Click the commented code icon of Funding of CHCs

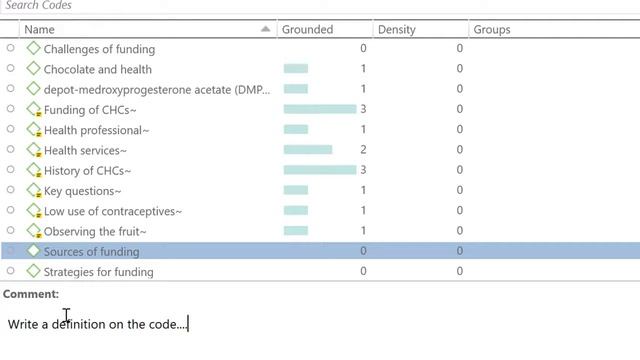point(34,109)
